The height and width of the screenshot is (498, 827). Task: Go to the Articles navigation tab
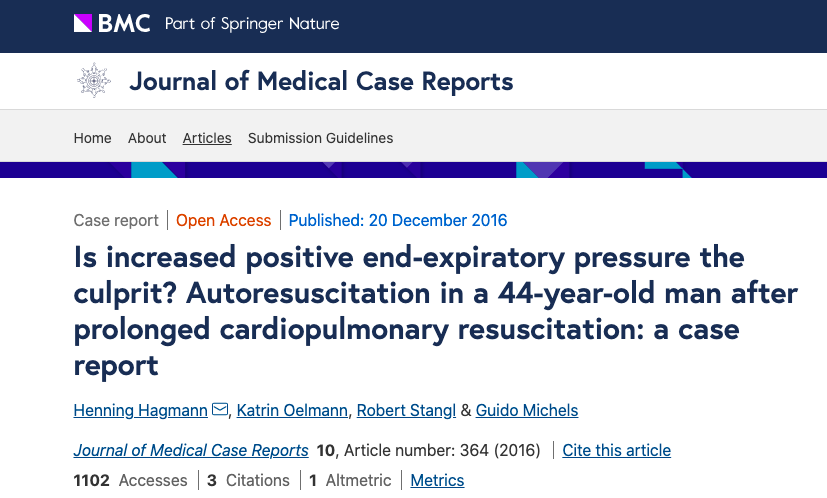pyautogui.click(x=207, y=138)
